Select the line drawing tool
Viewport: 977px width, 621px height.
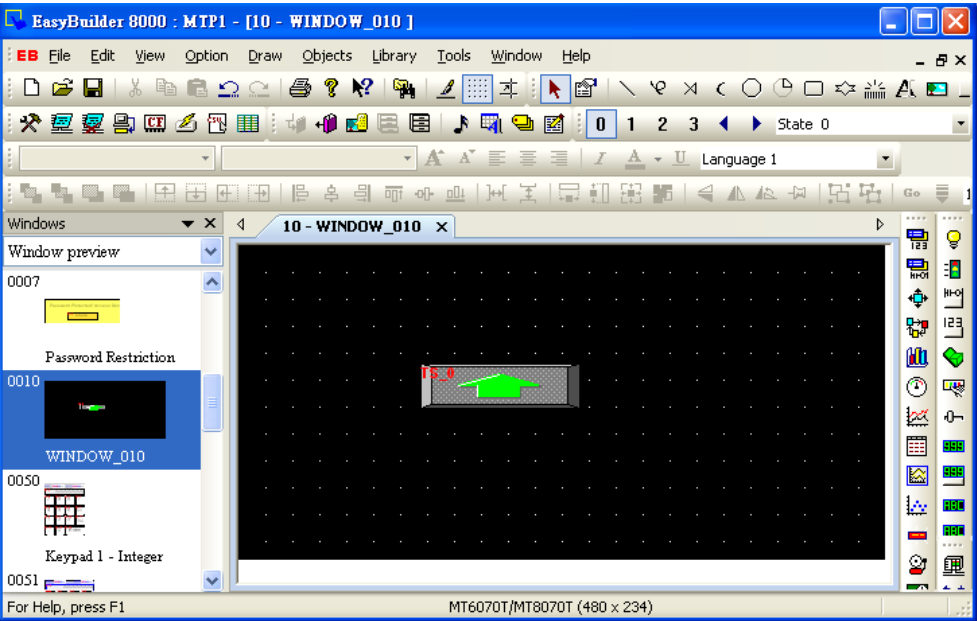pos(627,88)
